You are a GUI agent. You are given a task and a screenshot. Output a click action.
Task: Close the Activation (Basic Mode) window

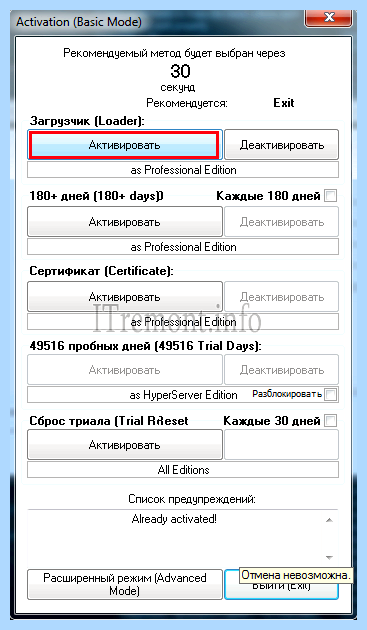tap(329, 17)
